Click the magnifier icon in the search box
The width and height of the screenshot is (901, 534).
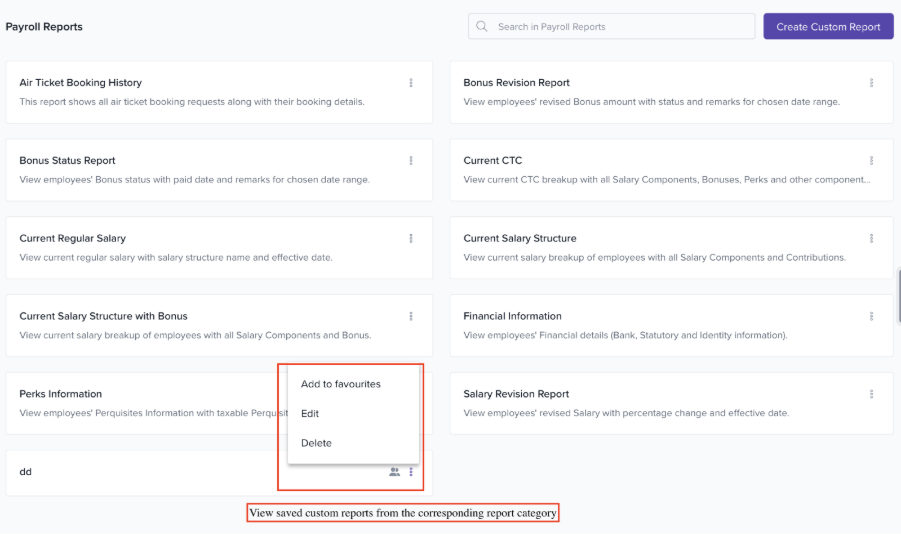click(x=483, y=27)
